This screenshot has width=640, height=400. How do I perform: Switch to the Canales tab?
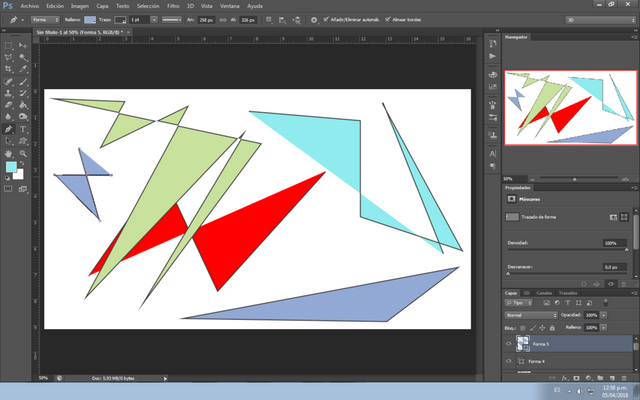coord(544,293)
